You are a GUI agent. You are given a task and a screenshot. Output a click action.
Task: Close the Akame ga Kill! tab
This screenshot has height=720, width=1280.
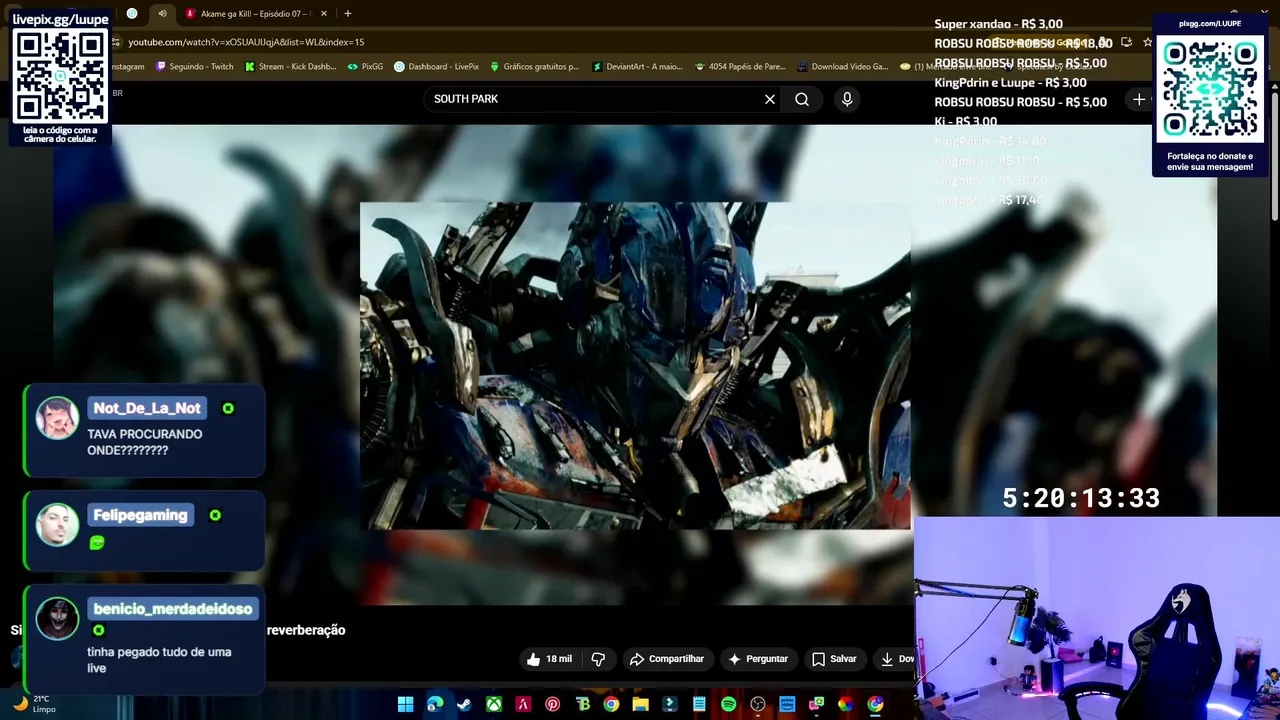324,14
